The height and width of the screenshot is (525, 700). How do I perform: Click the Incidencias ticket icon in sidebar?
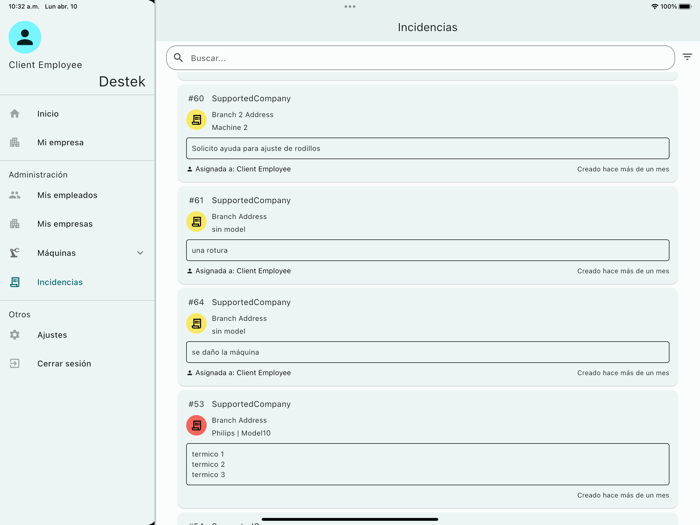pyautogui.click(x=15, y=282)
